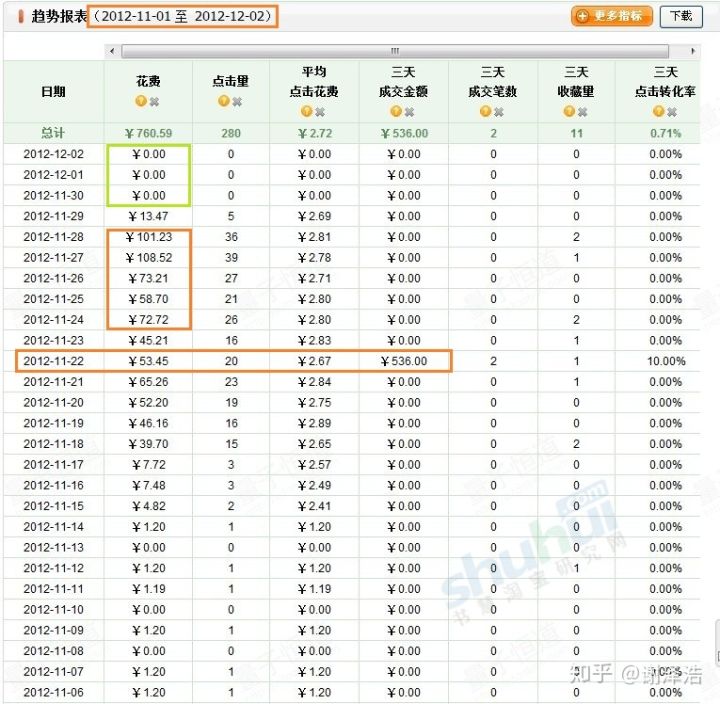Click average click cost ￥2.67

(x=315, y=361)
